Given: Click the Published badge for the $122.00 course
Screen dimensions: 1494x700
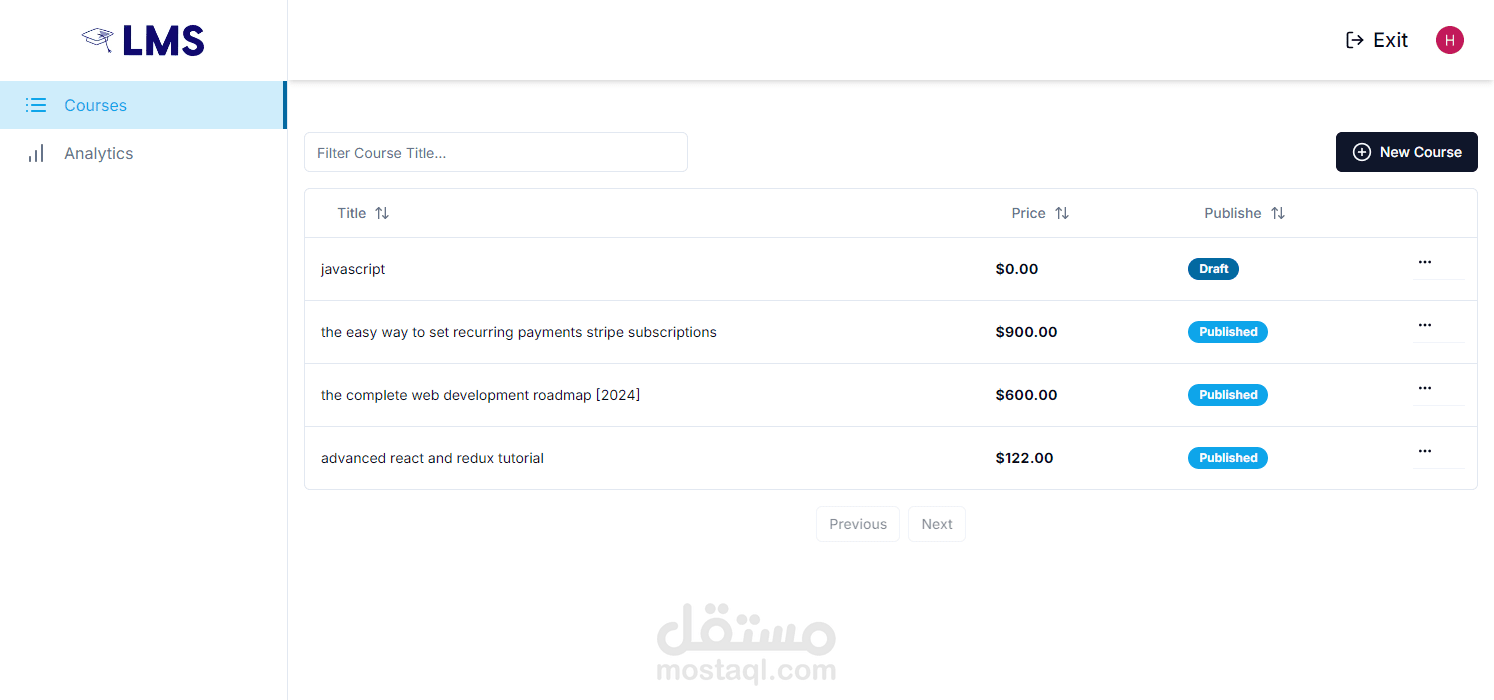Looking at the screenshot, I should coord(1228,458).
